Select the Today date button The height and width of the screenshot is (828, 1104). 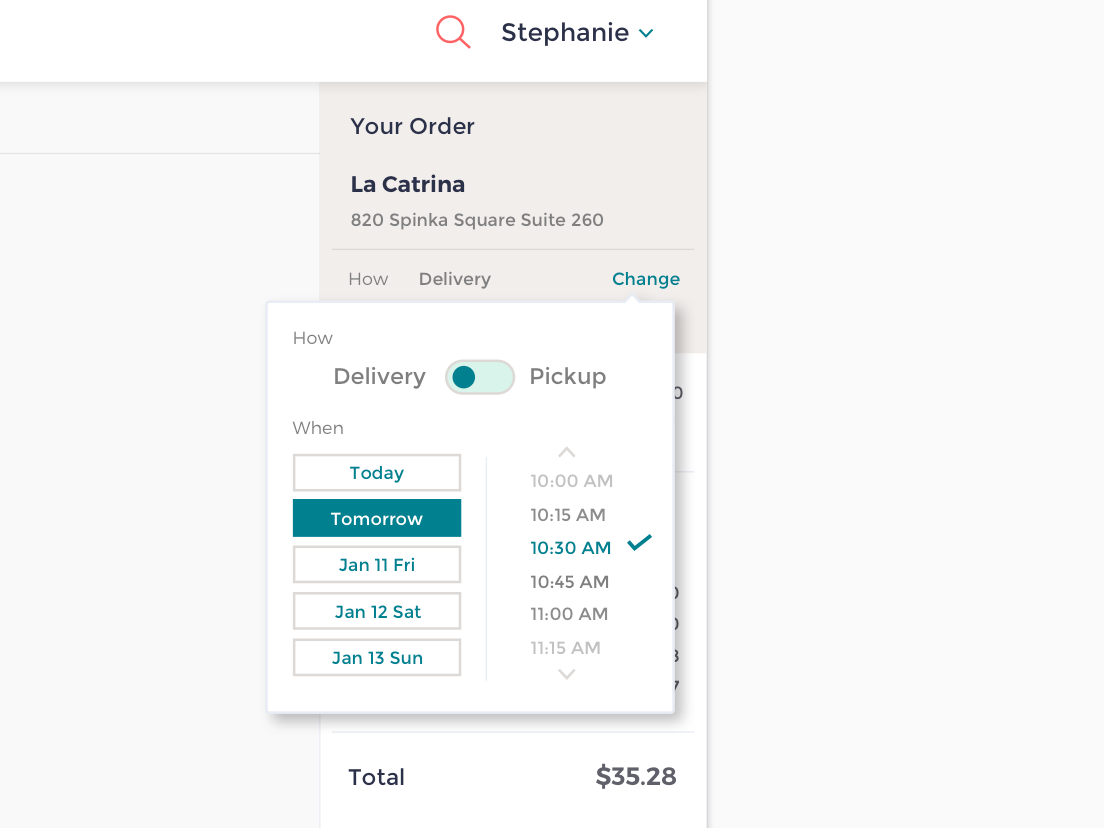[x=376, y=472]
